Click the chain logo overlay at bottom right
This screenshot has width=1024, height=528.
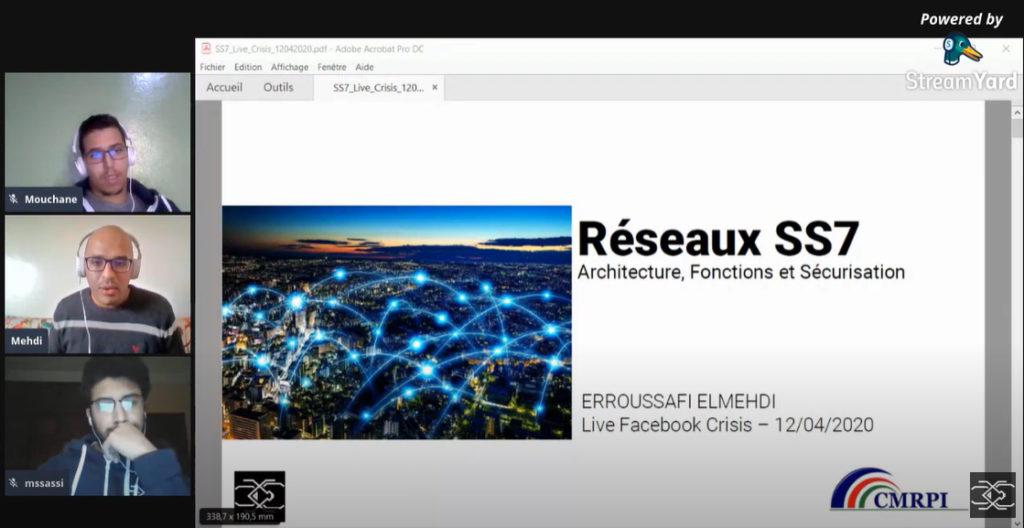pyautogui.click(x=993, y=495)
